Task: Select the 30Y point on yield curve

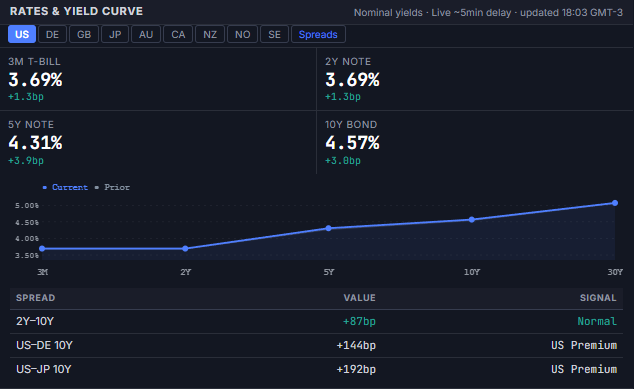Action: pyautogui.click(x=615, y=203)
